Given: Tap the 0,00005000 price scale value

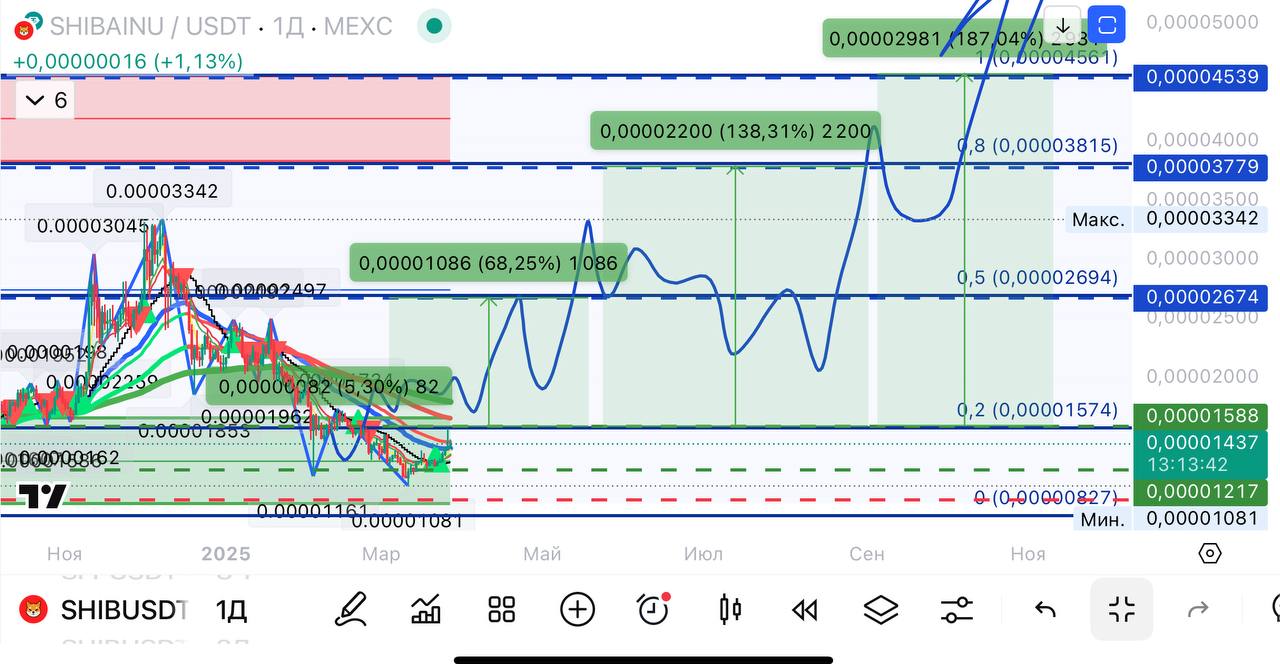Looking at the screenshot, I should (1202, 21).
